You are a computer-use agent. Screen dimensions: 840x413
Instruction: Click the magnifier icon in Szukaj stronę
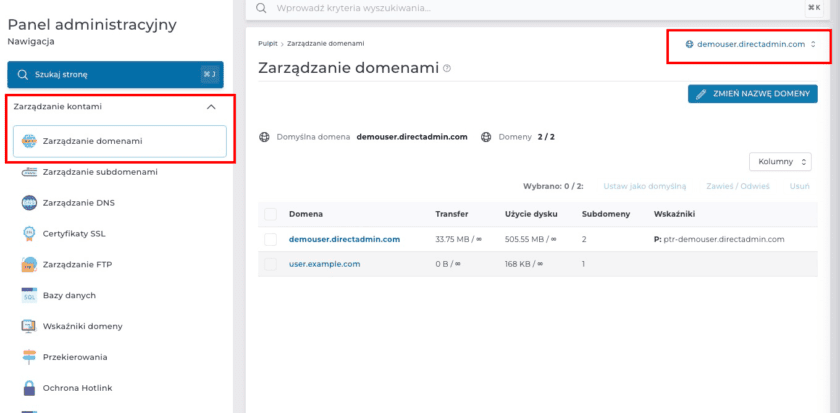click(x=22, y=75)
